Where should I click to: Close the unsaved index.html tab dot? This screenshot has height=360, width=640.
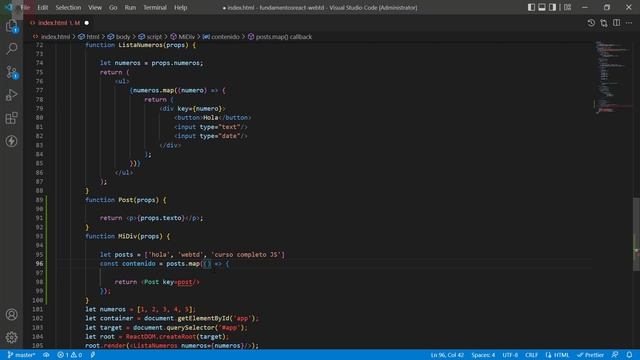(87, 23)
